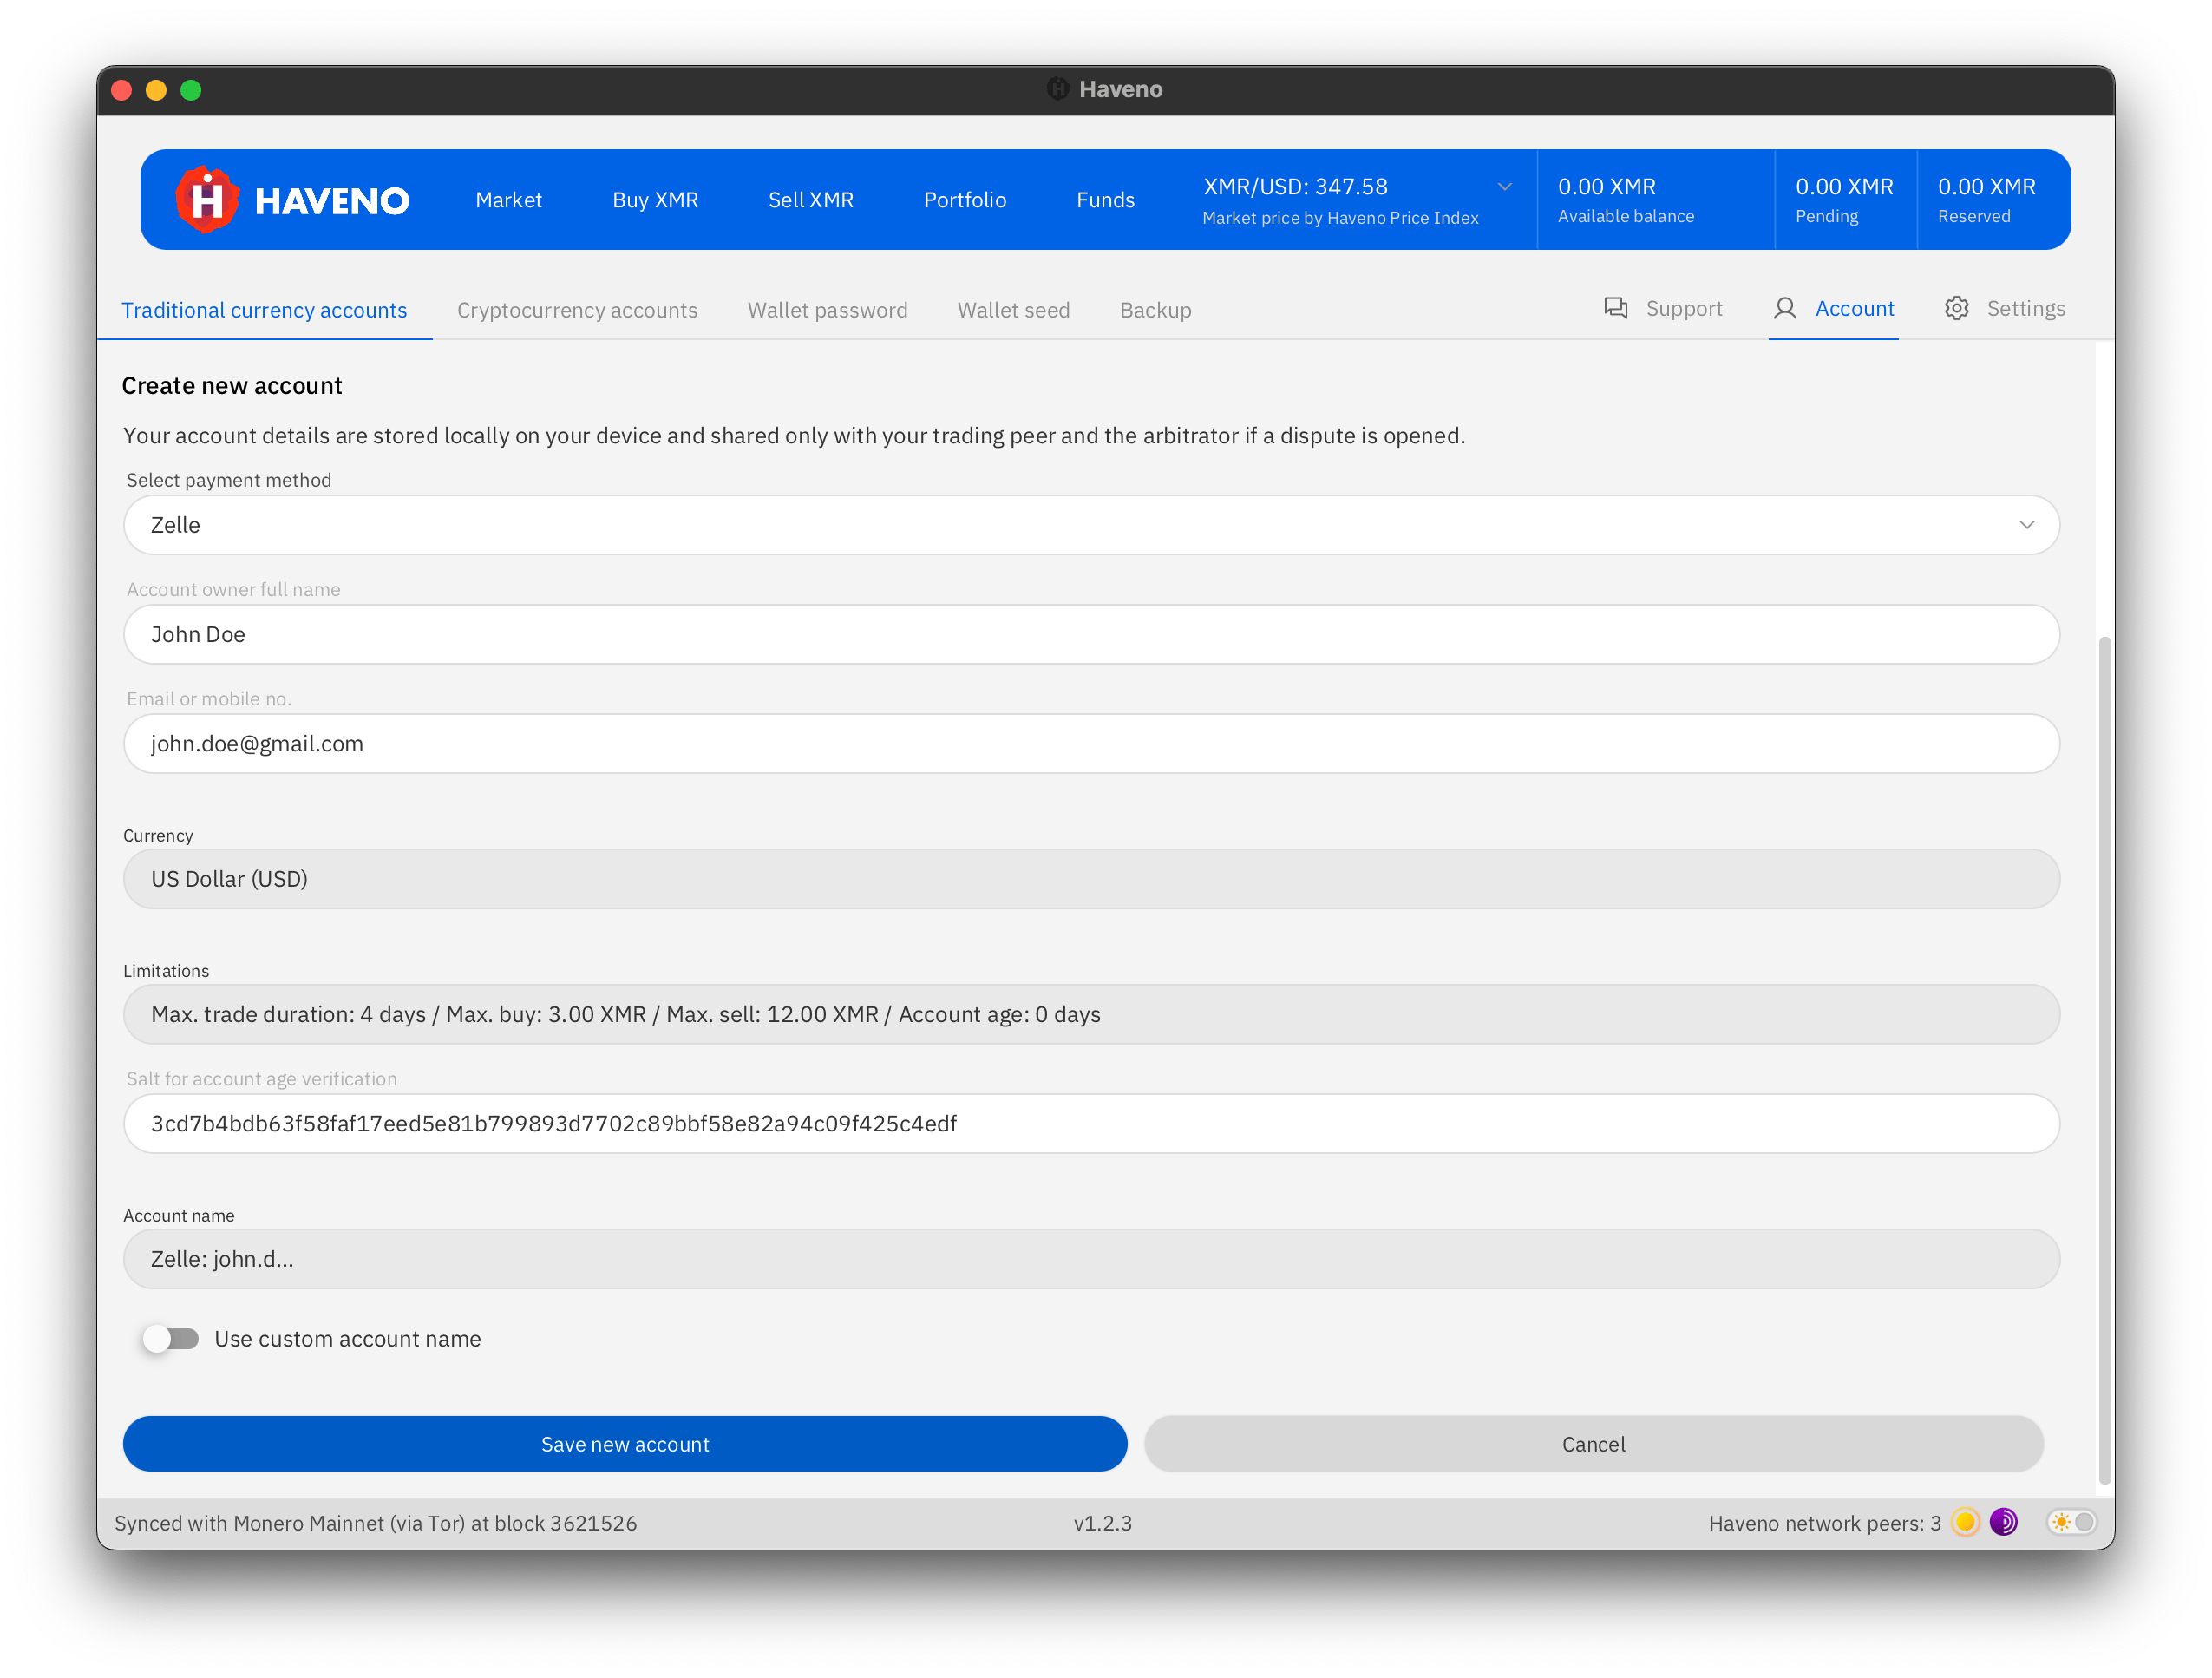2212x1678 pixels.
Task: Toggle the light/dark theme switch
Action: pyautogui.click(x=2072, y=1522)
